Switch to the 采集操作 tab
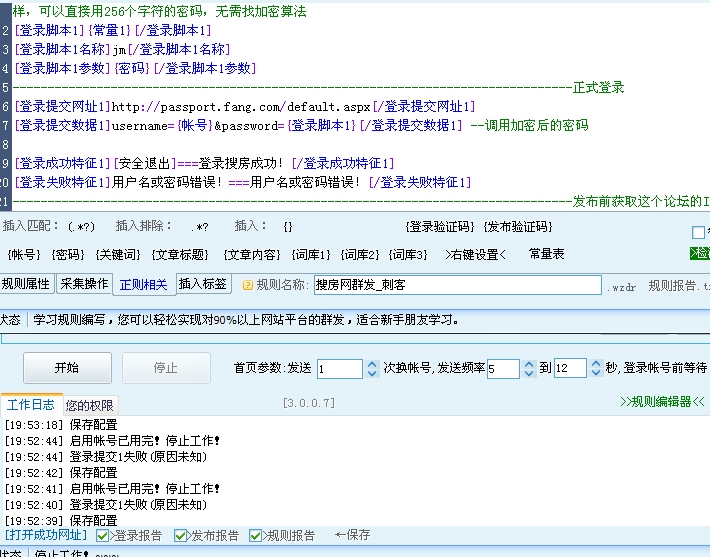Viewport: 710px width, 557px height. (x=84, y=284)
